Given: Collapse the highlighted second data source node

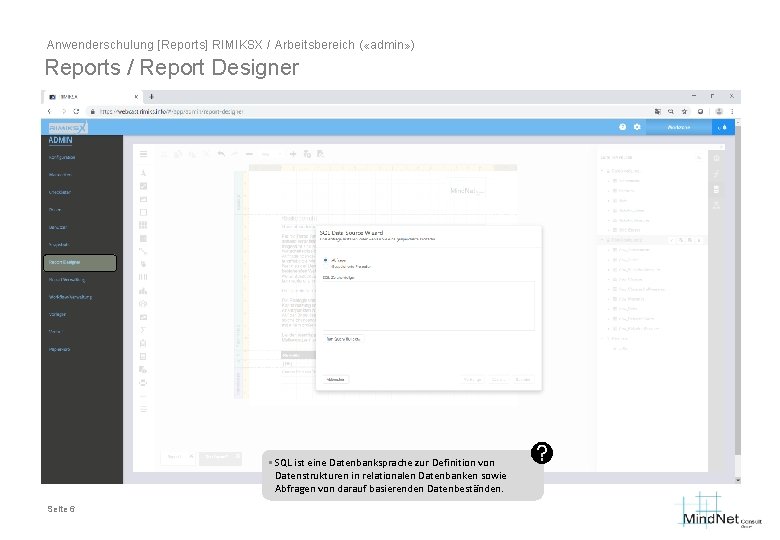Looking at the screenshot, I should point(602,240).
